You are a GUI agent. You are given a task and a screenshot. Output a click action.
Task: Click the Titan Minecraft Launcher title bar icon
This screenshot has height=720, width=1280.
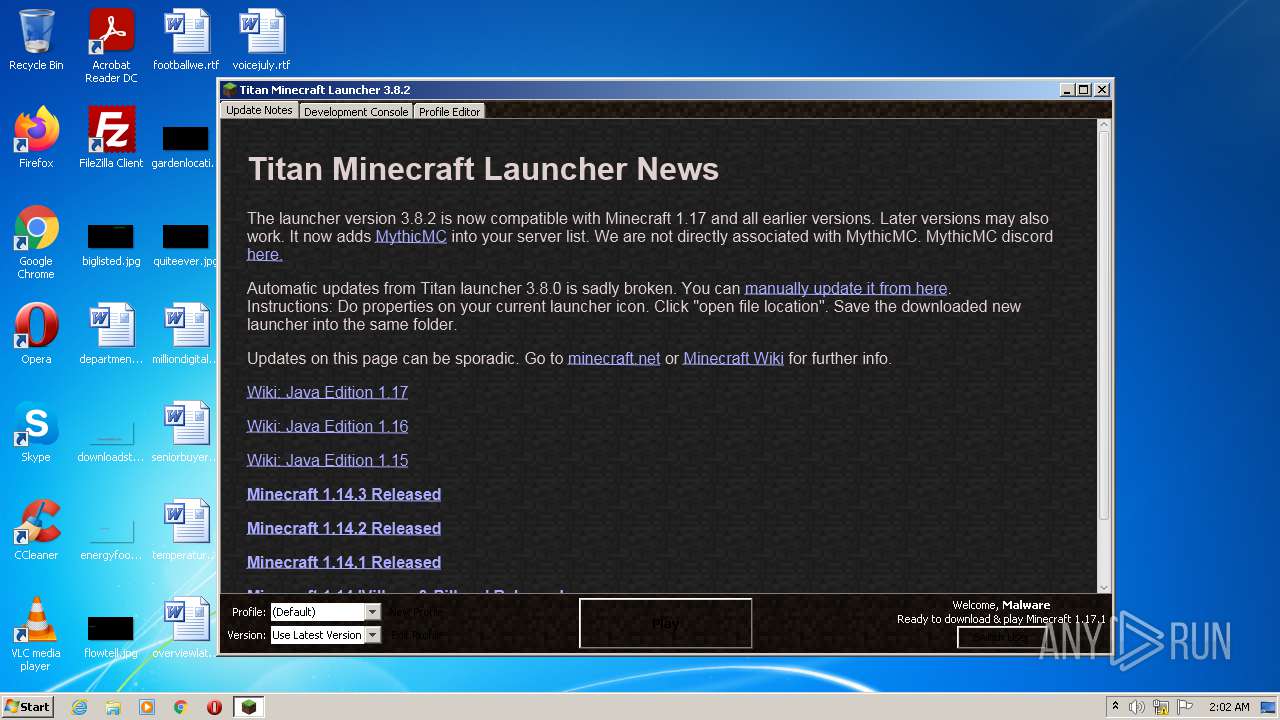230,90
